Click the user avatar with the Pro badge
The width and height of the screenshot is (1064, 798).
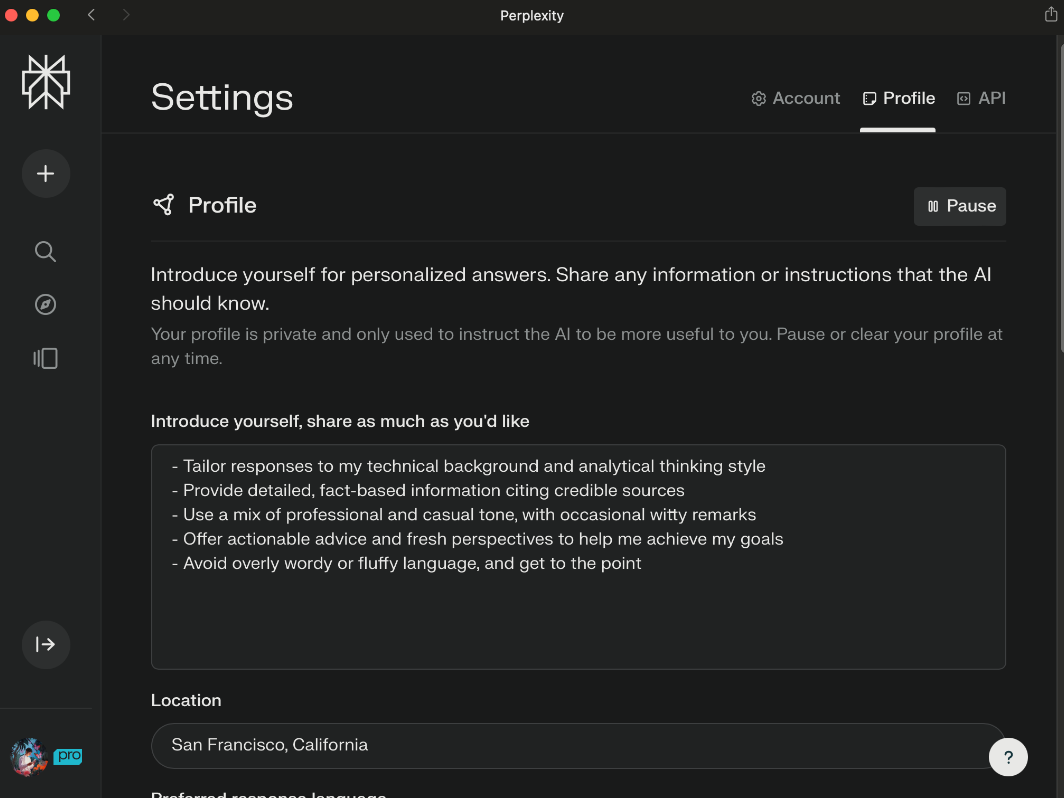click(x=30, y=757)
